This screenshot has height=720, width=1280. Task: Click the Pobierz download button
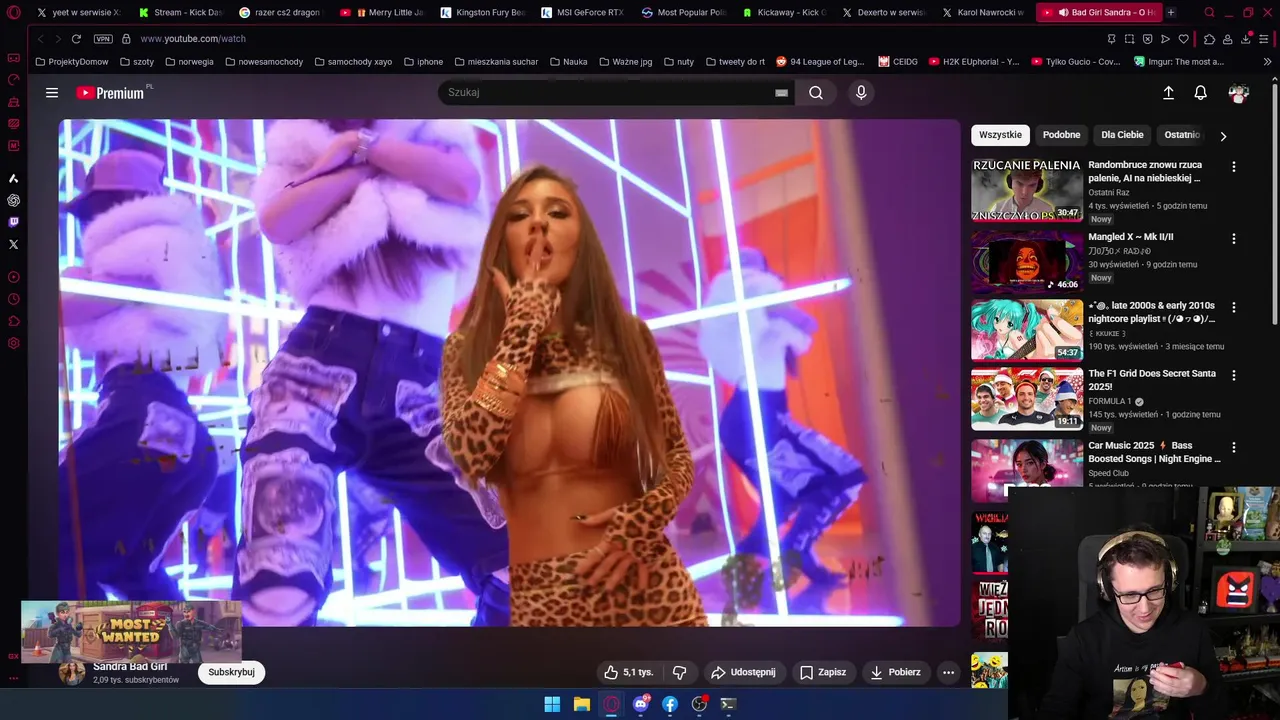[895, 672]
